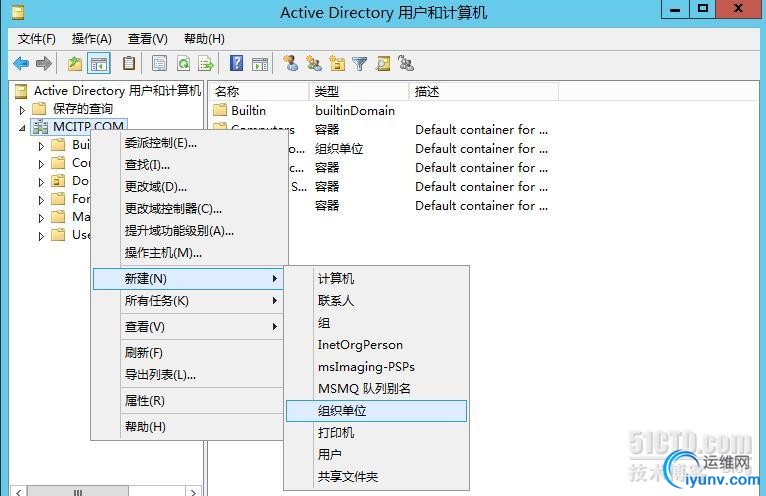Open 属性(R) from context menu
The image size is (766, 496).
tap(188, 401)
